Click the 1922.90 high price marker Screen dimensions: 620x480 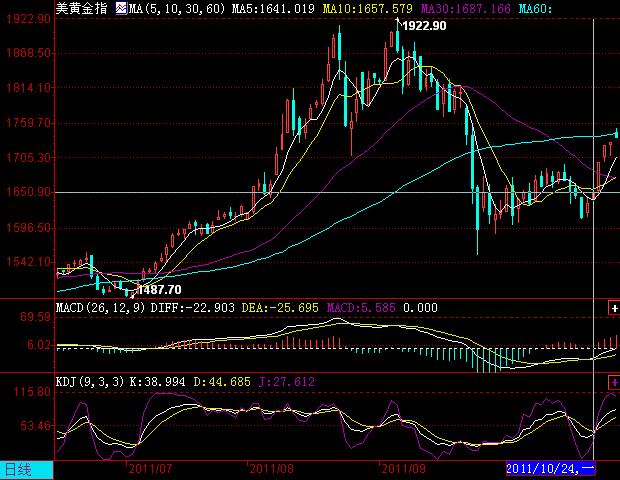pos(424,26)
